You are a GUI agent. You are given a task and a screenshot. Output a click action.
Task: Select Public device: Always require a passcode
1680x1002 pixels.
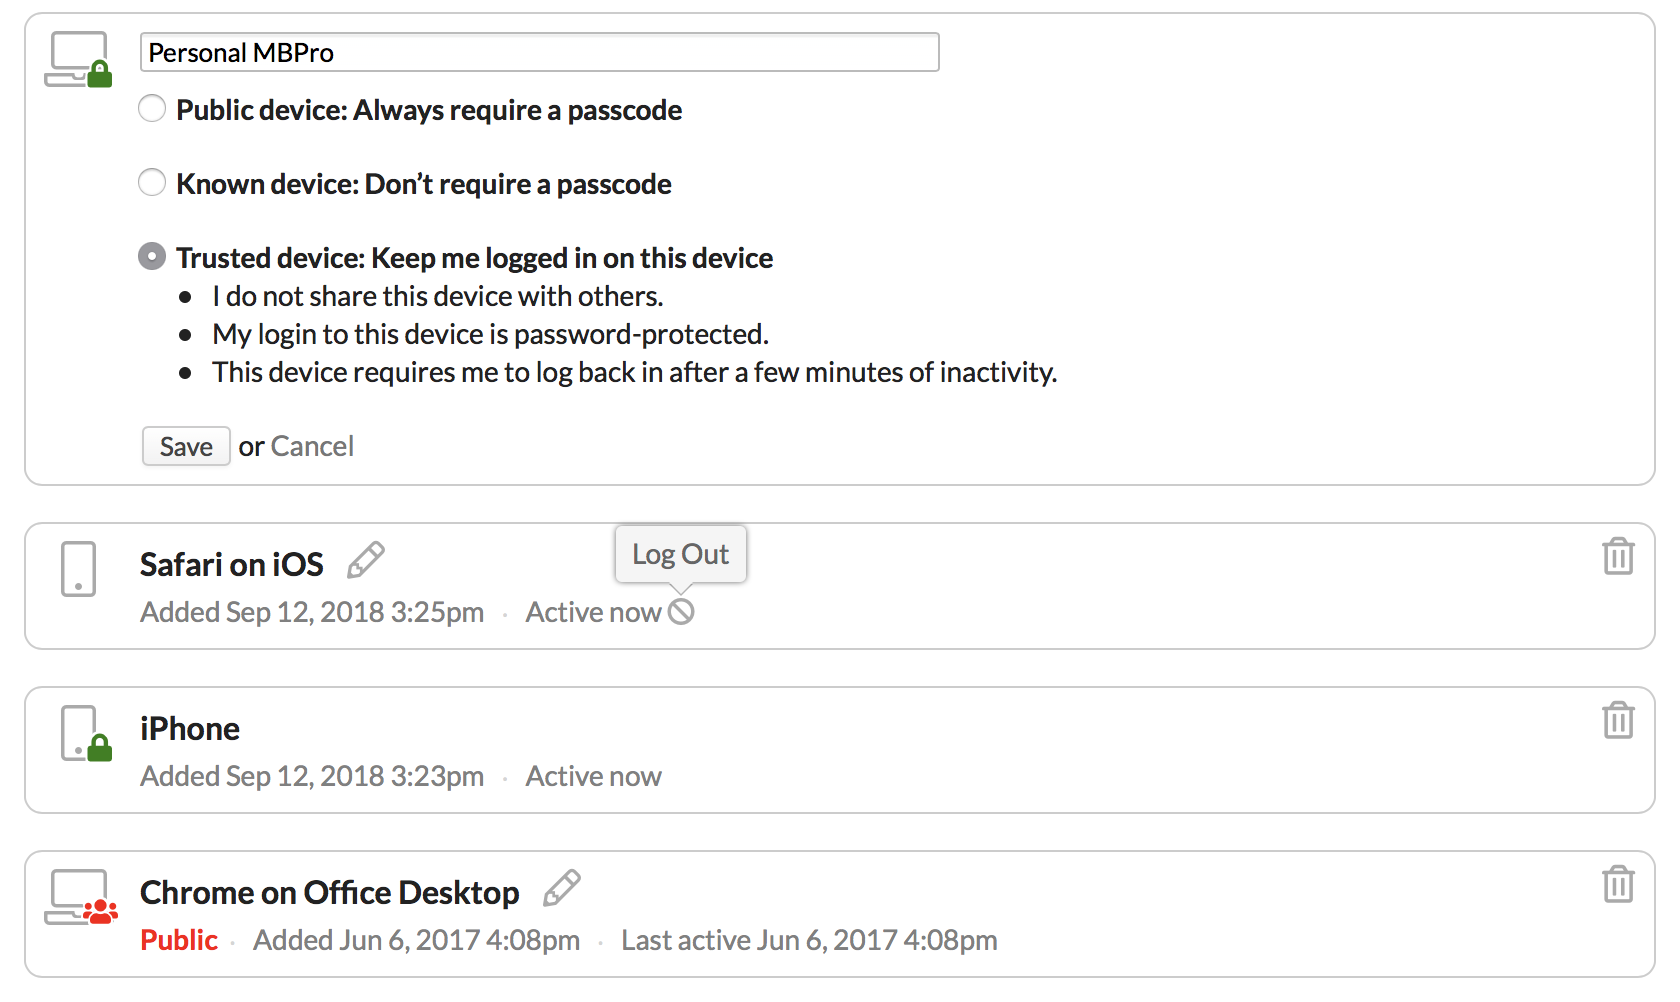point(152,108)
